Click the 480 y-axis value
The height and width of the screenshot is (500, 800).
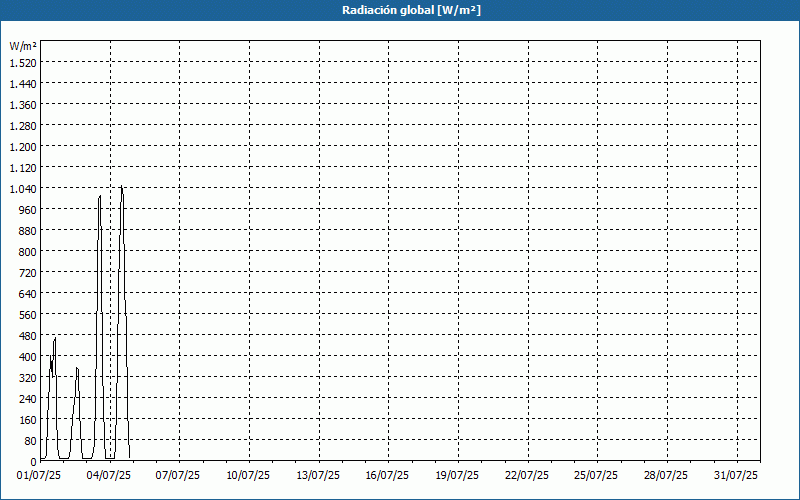click(27, 336)
